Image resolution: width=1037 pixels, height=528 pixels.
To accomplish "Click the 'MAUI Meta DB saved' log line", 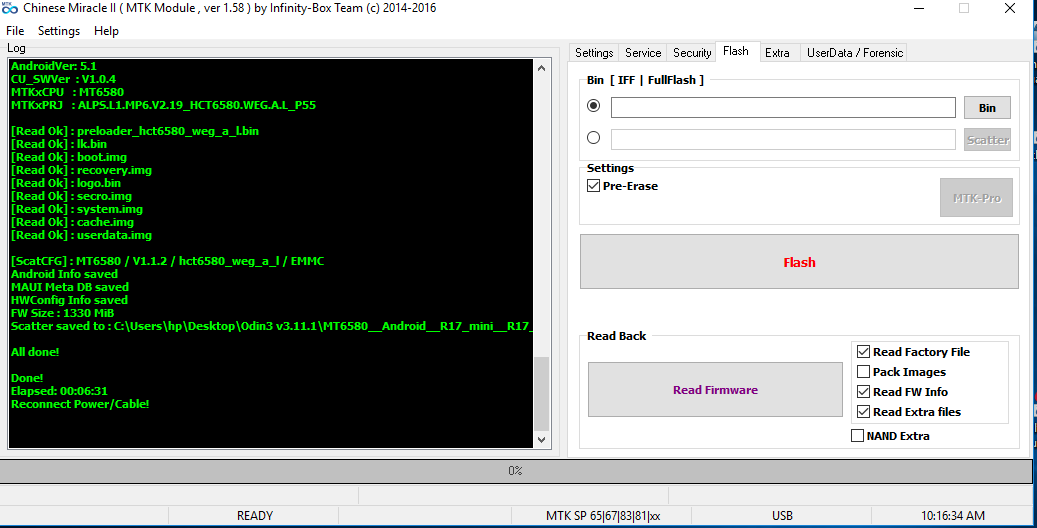I will pos(69,287).
